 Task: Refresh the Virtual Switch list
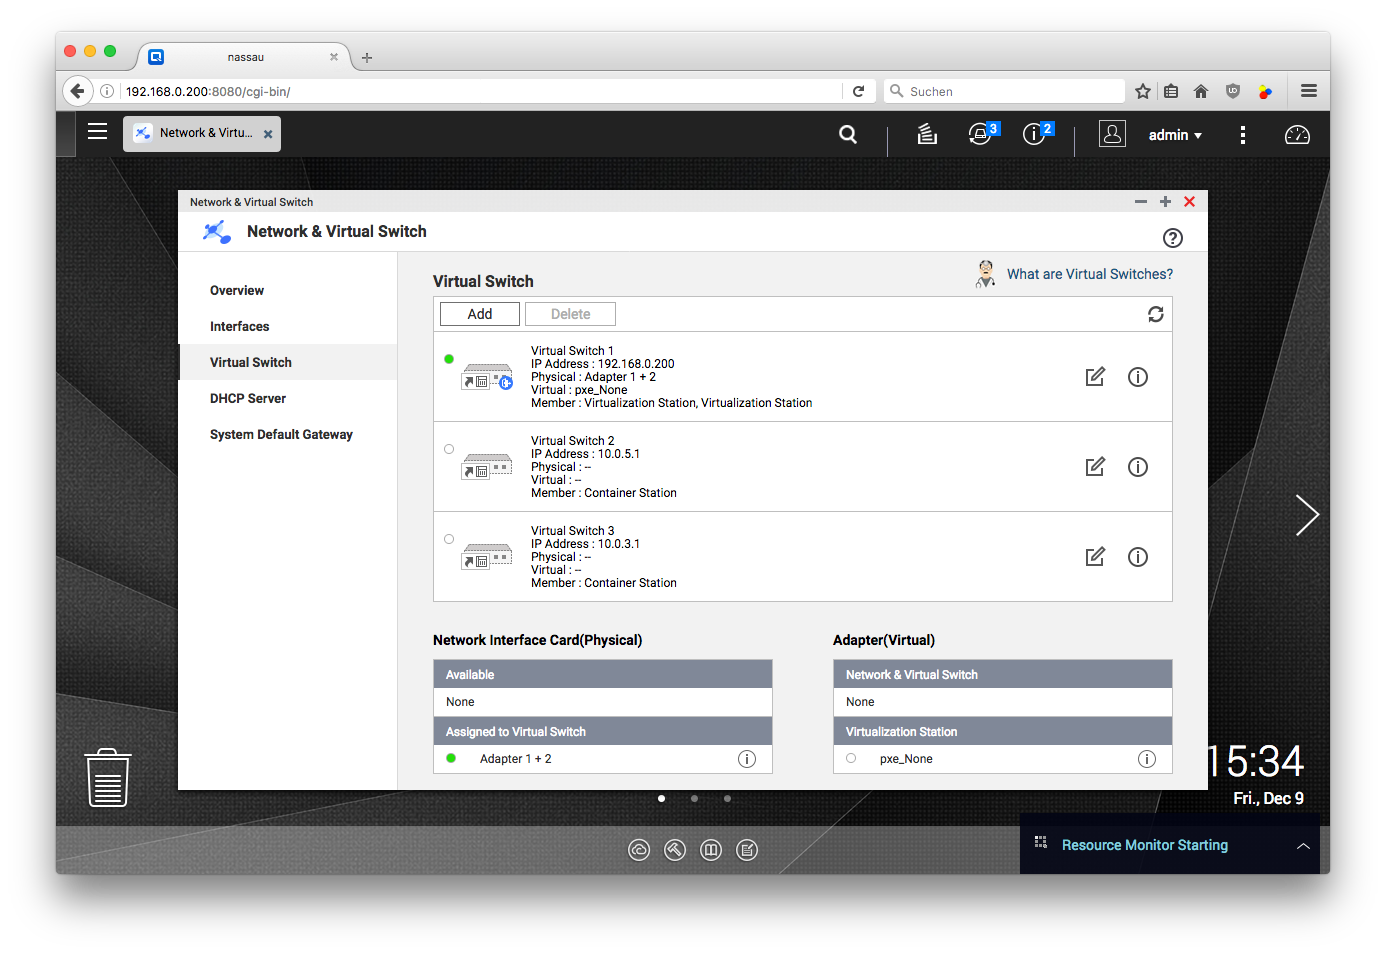[1155, 314]
